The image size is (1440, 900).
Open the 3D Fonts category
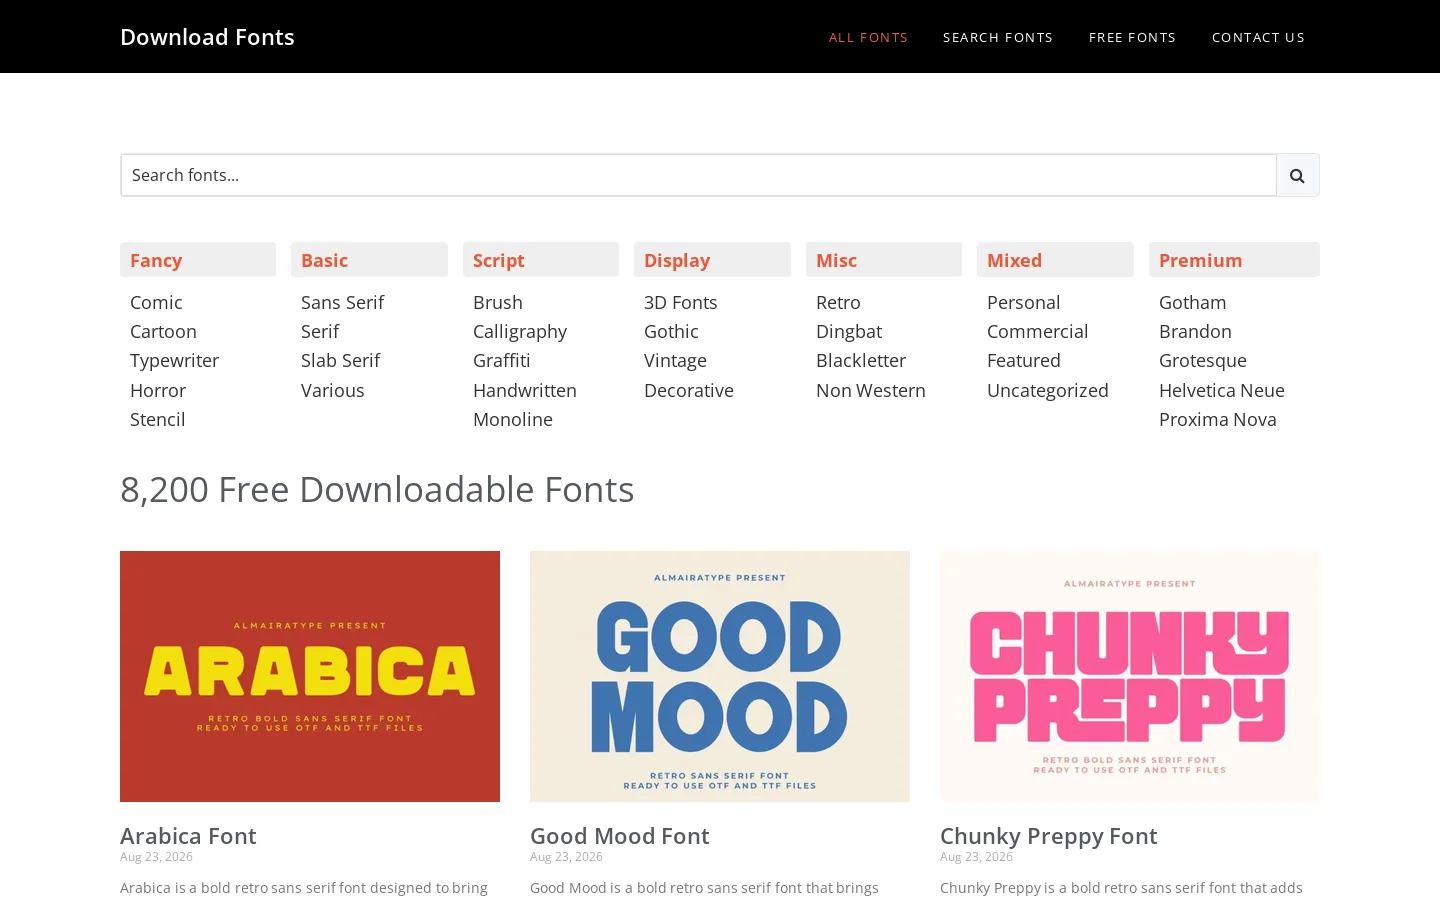pos(681,302)
